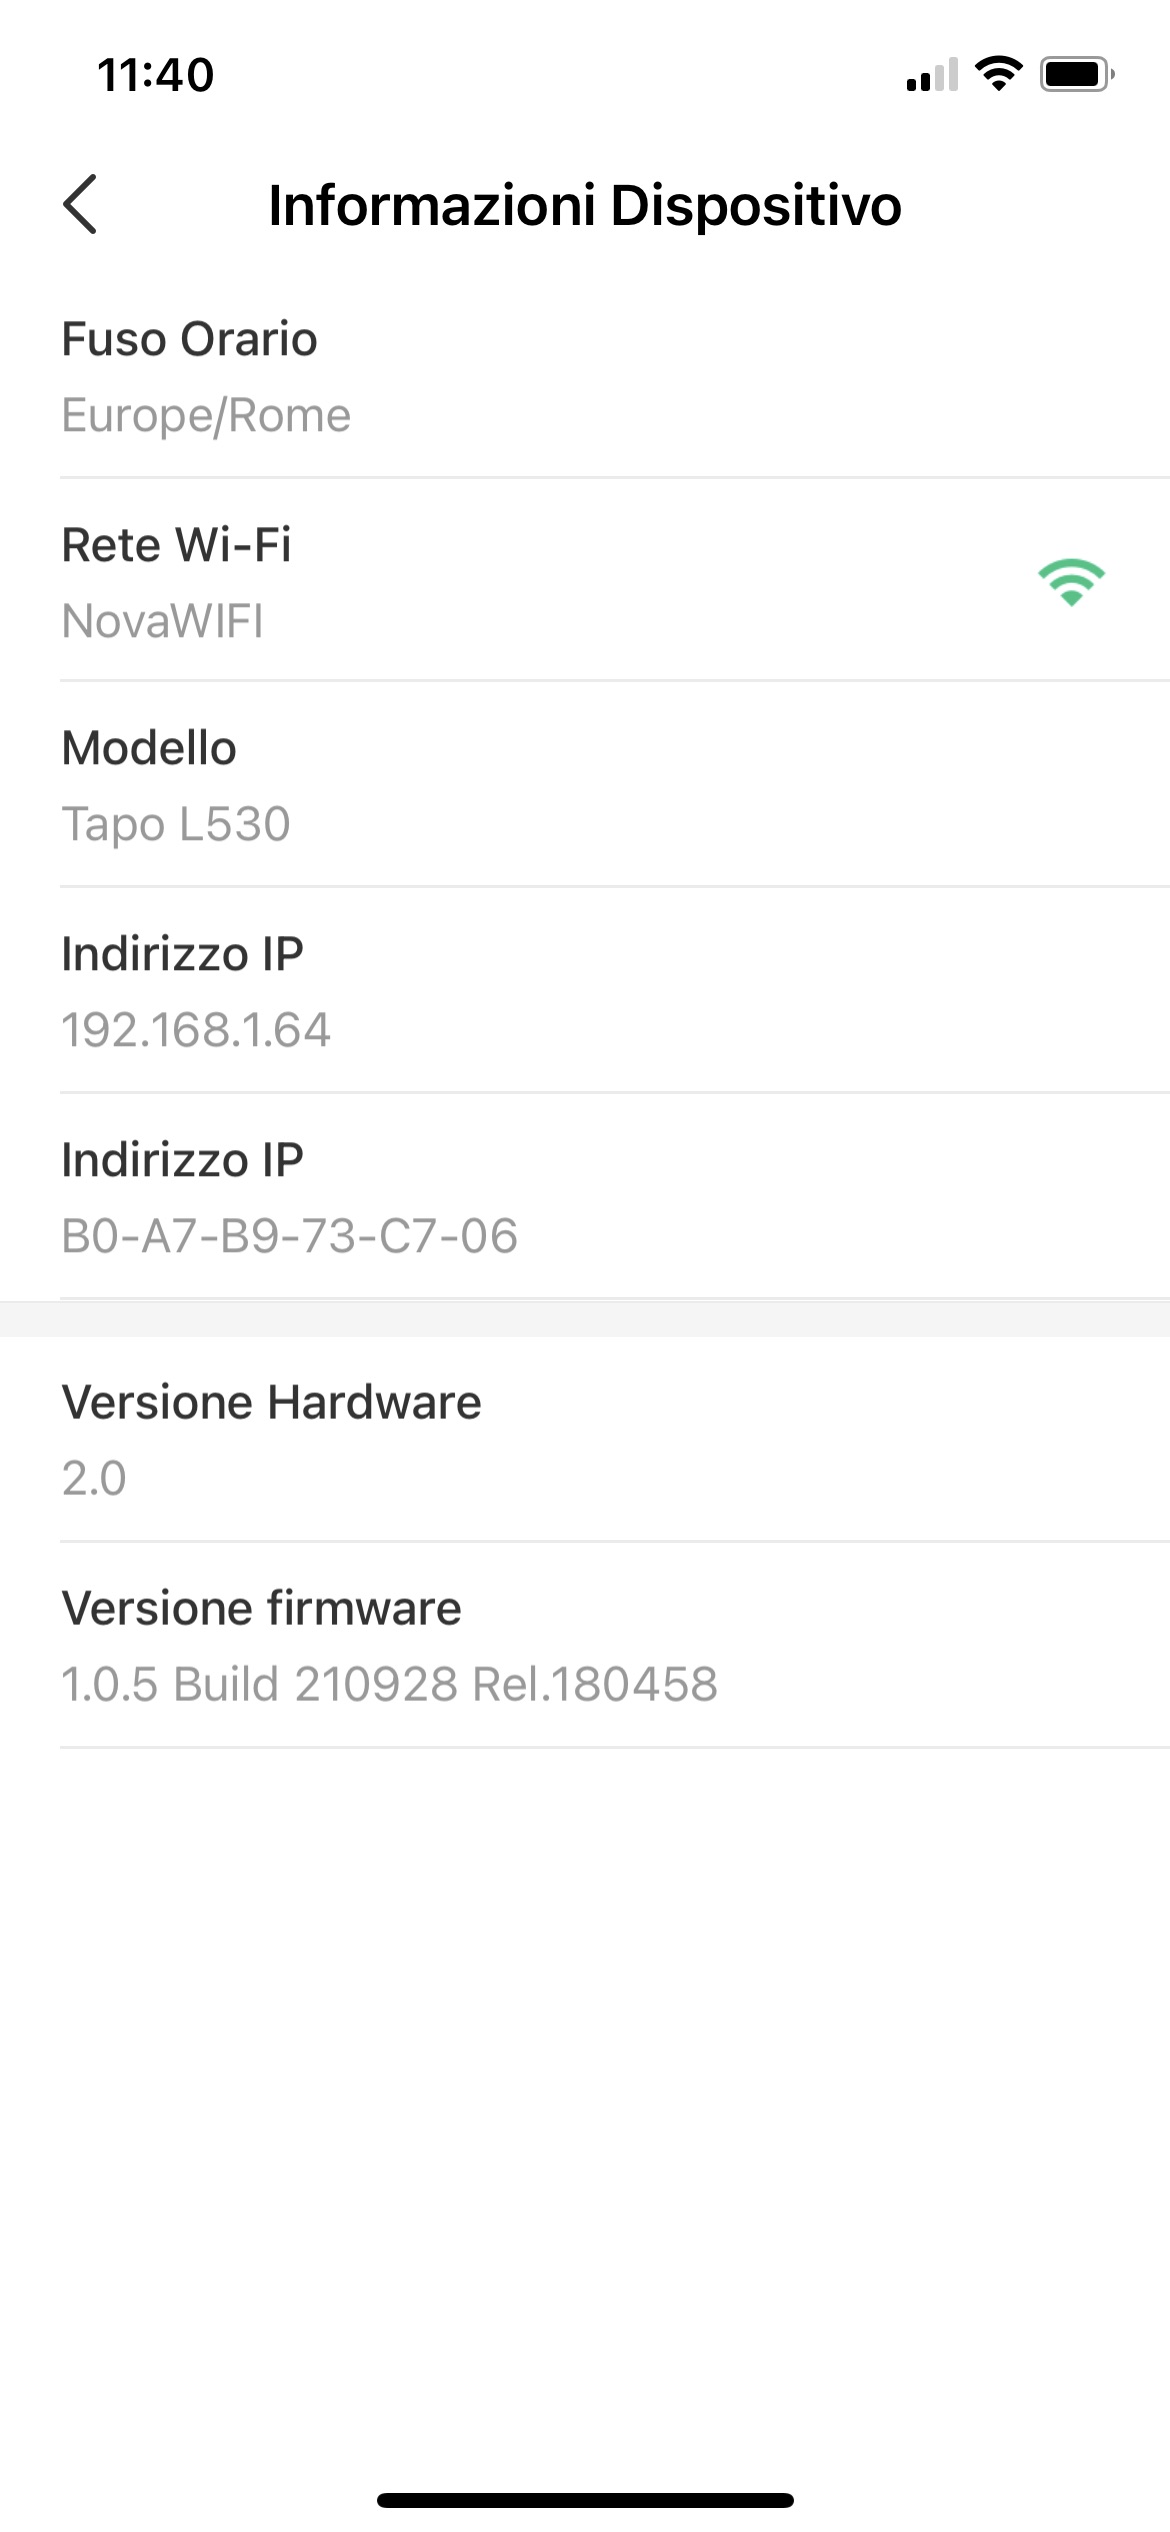The image size is (1170, 2532).
Task: Tap the hardware version 2.0 value
Action: pyautogui.click(x=94, y=1478)
